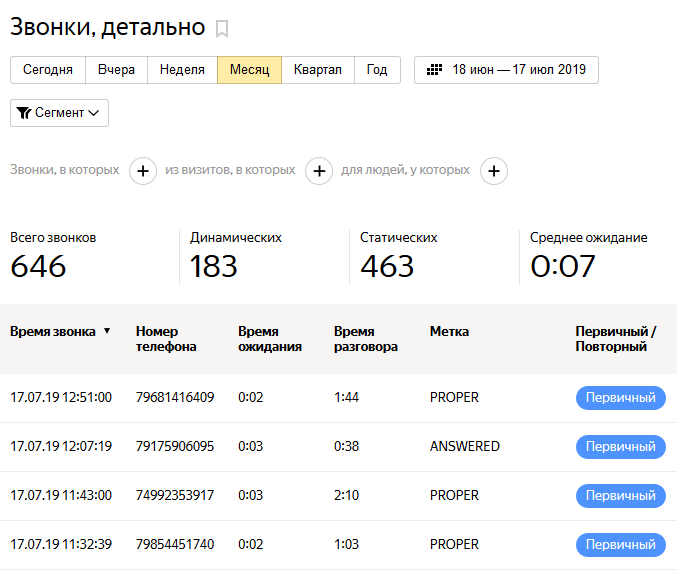Click the Динамических value 183
The height and width of the screenshot is (570, 677).
[214, 266]
